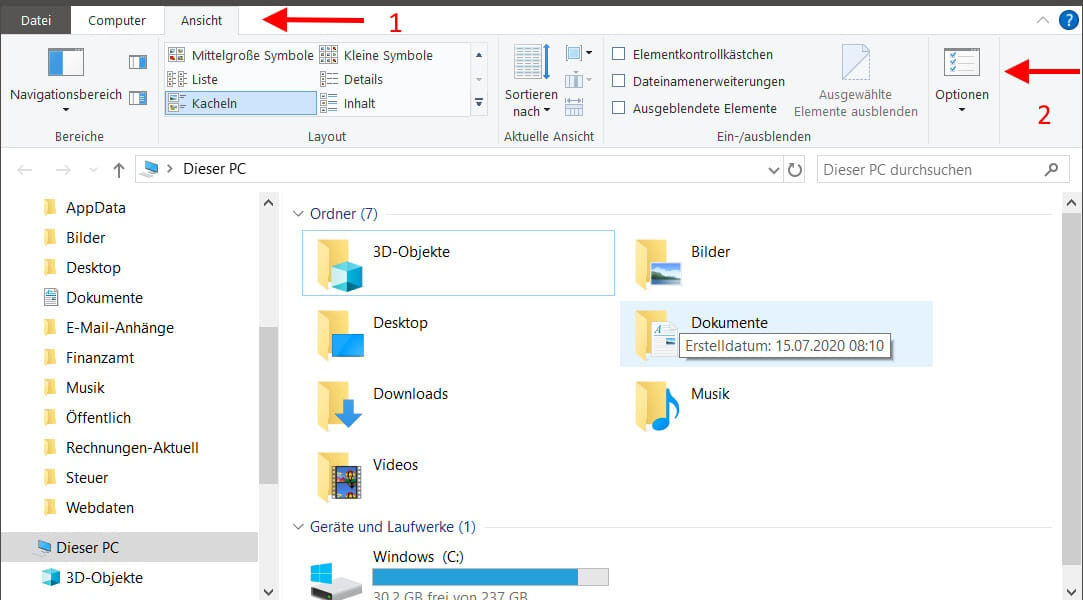Open the group-by dropdown icon
Viewport: 1083px width, 600px height.
[x=578, y=53]
